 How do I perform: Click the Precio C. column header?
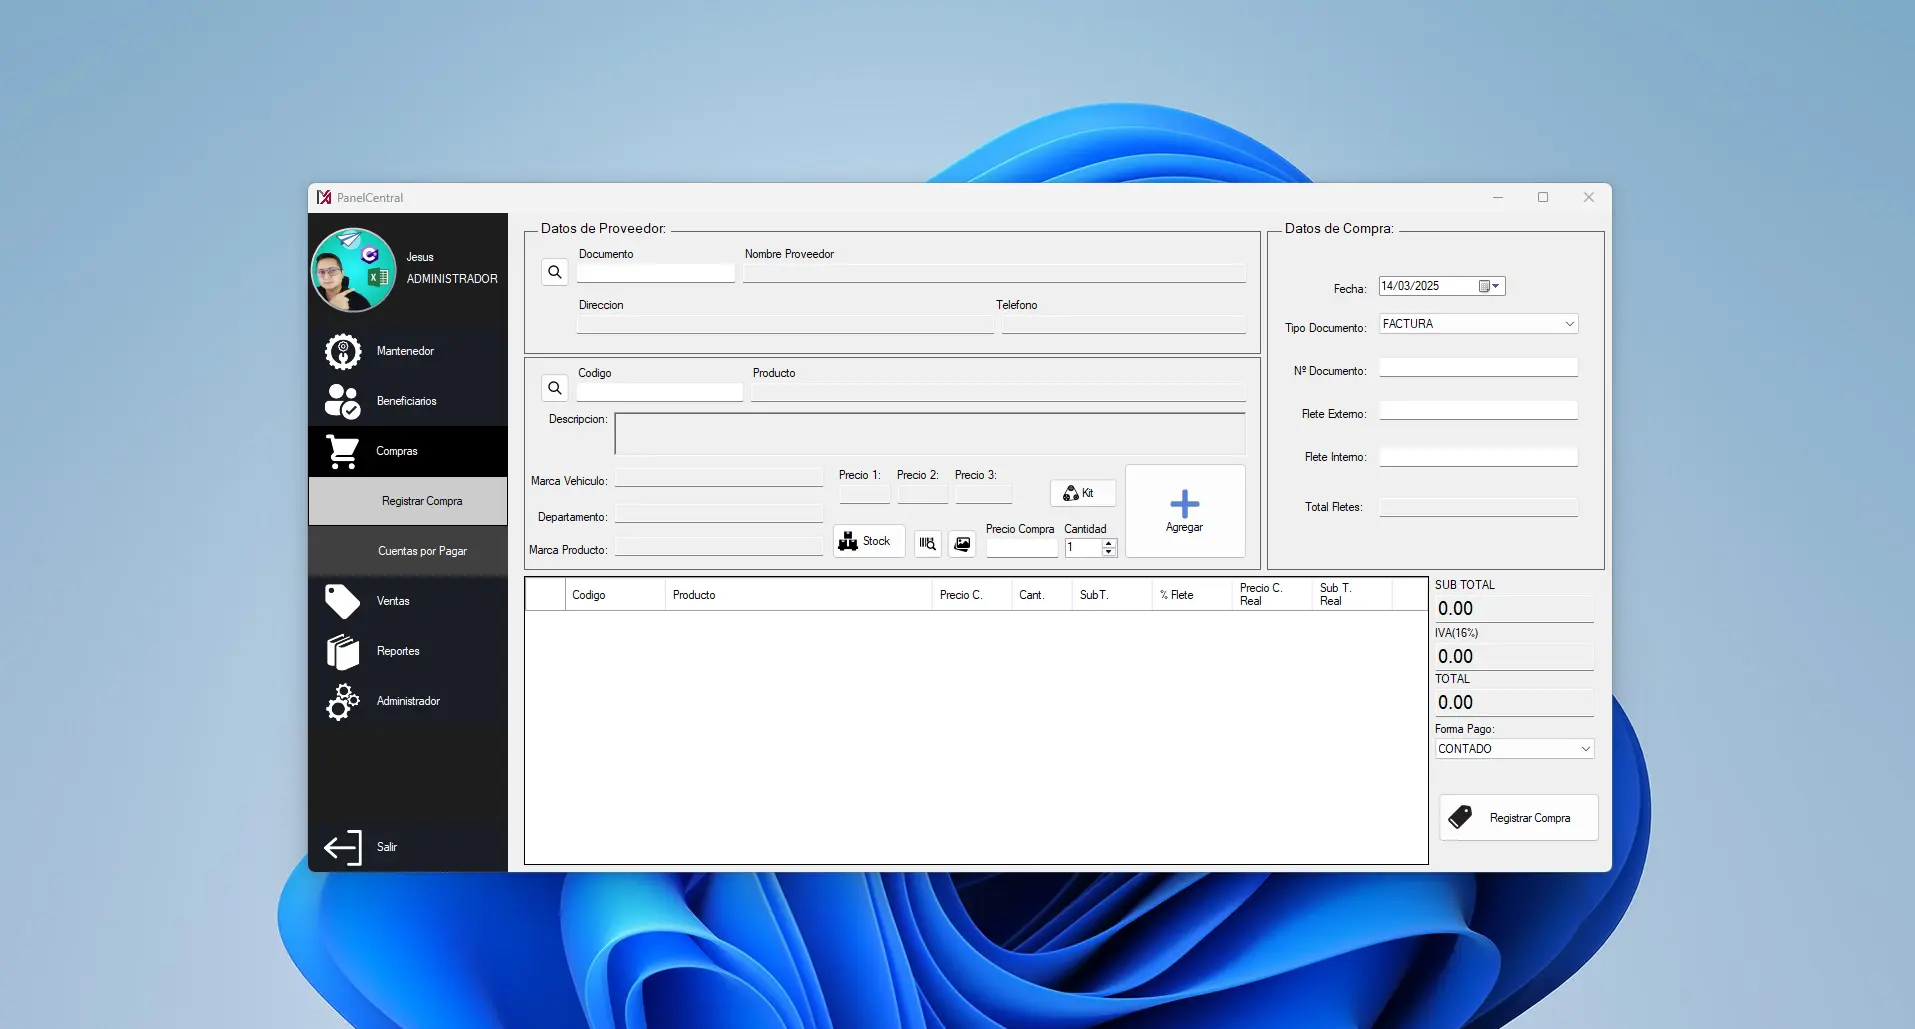click(971, 595)
